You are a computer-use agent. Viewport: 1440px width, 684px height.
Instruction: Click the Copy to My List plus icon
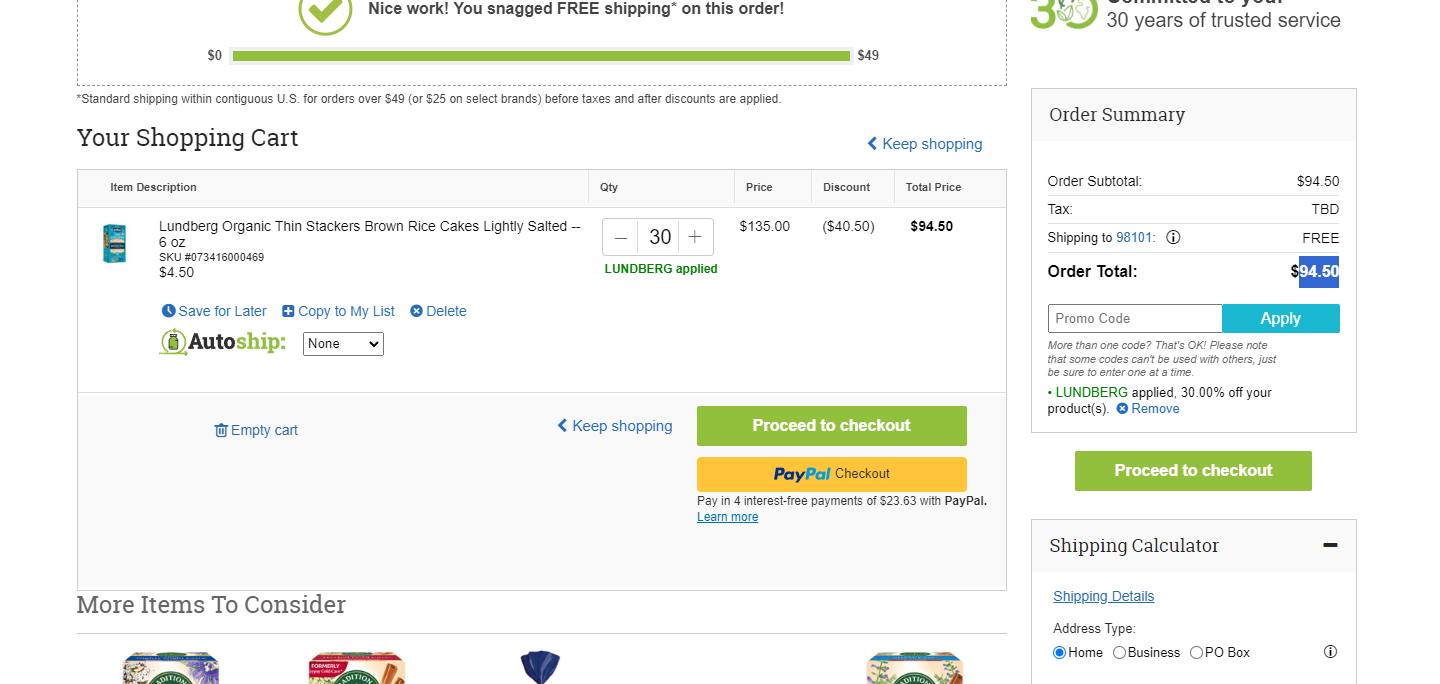(288, 311)
